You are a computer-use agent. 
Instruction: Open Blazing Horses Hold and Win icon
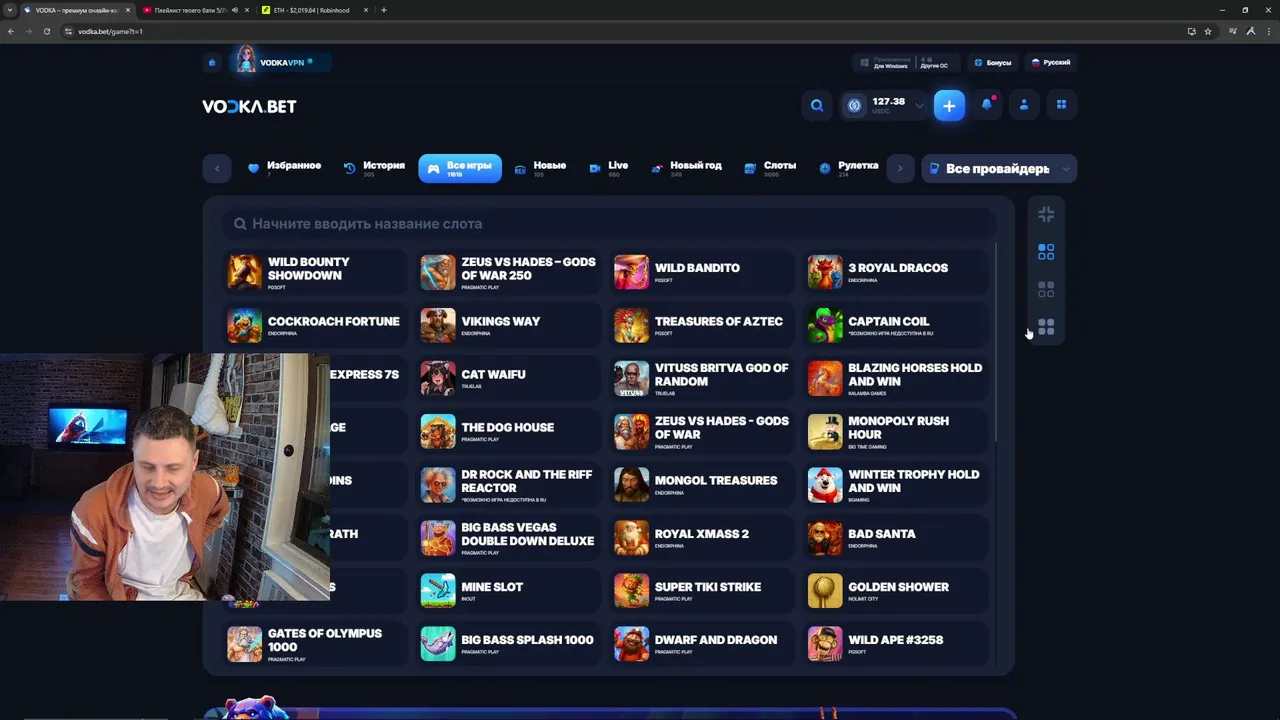click(x=825, y=378)
